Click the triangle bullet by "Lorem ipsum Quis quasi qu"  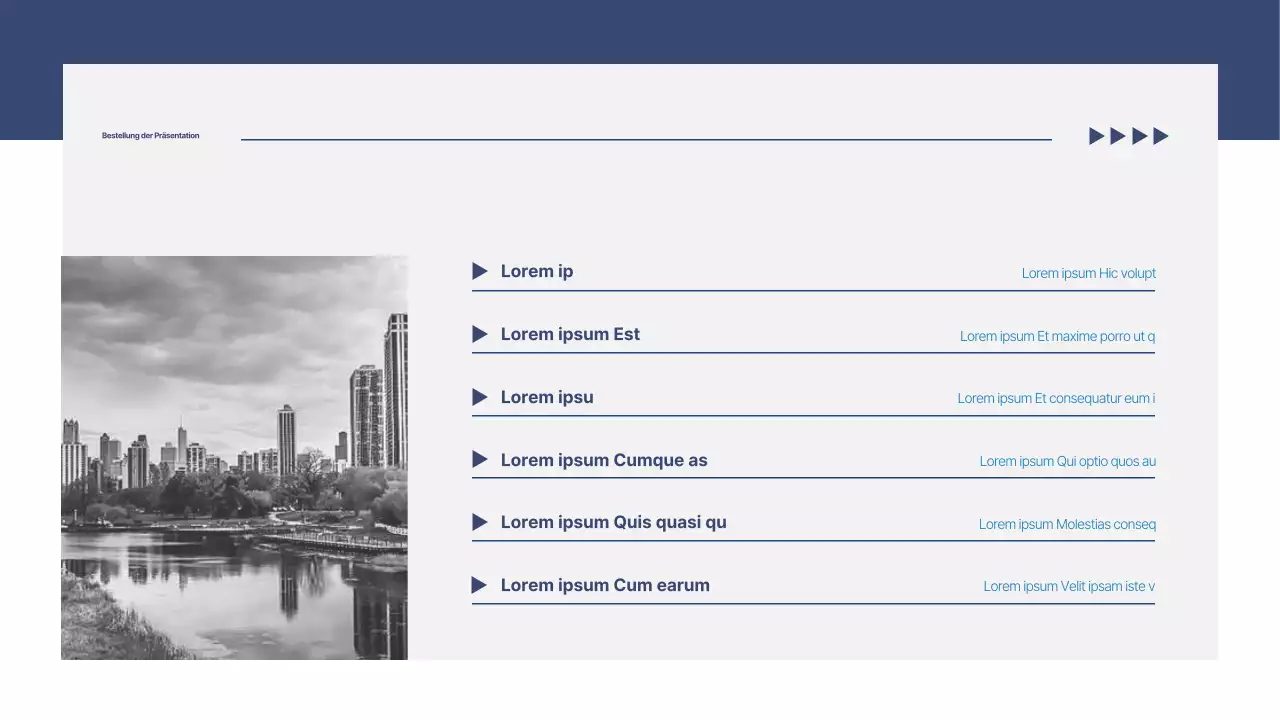pyautogui.click(x=479, y=522)
